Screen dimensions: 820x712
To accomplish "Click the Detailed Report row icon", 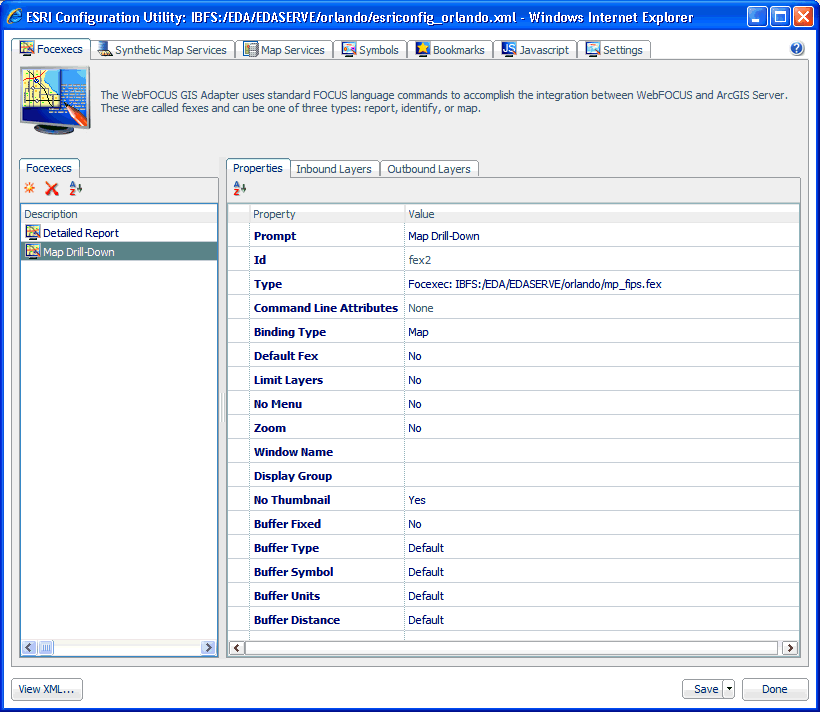I will (x=33, y=232).
